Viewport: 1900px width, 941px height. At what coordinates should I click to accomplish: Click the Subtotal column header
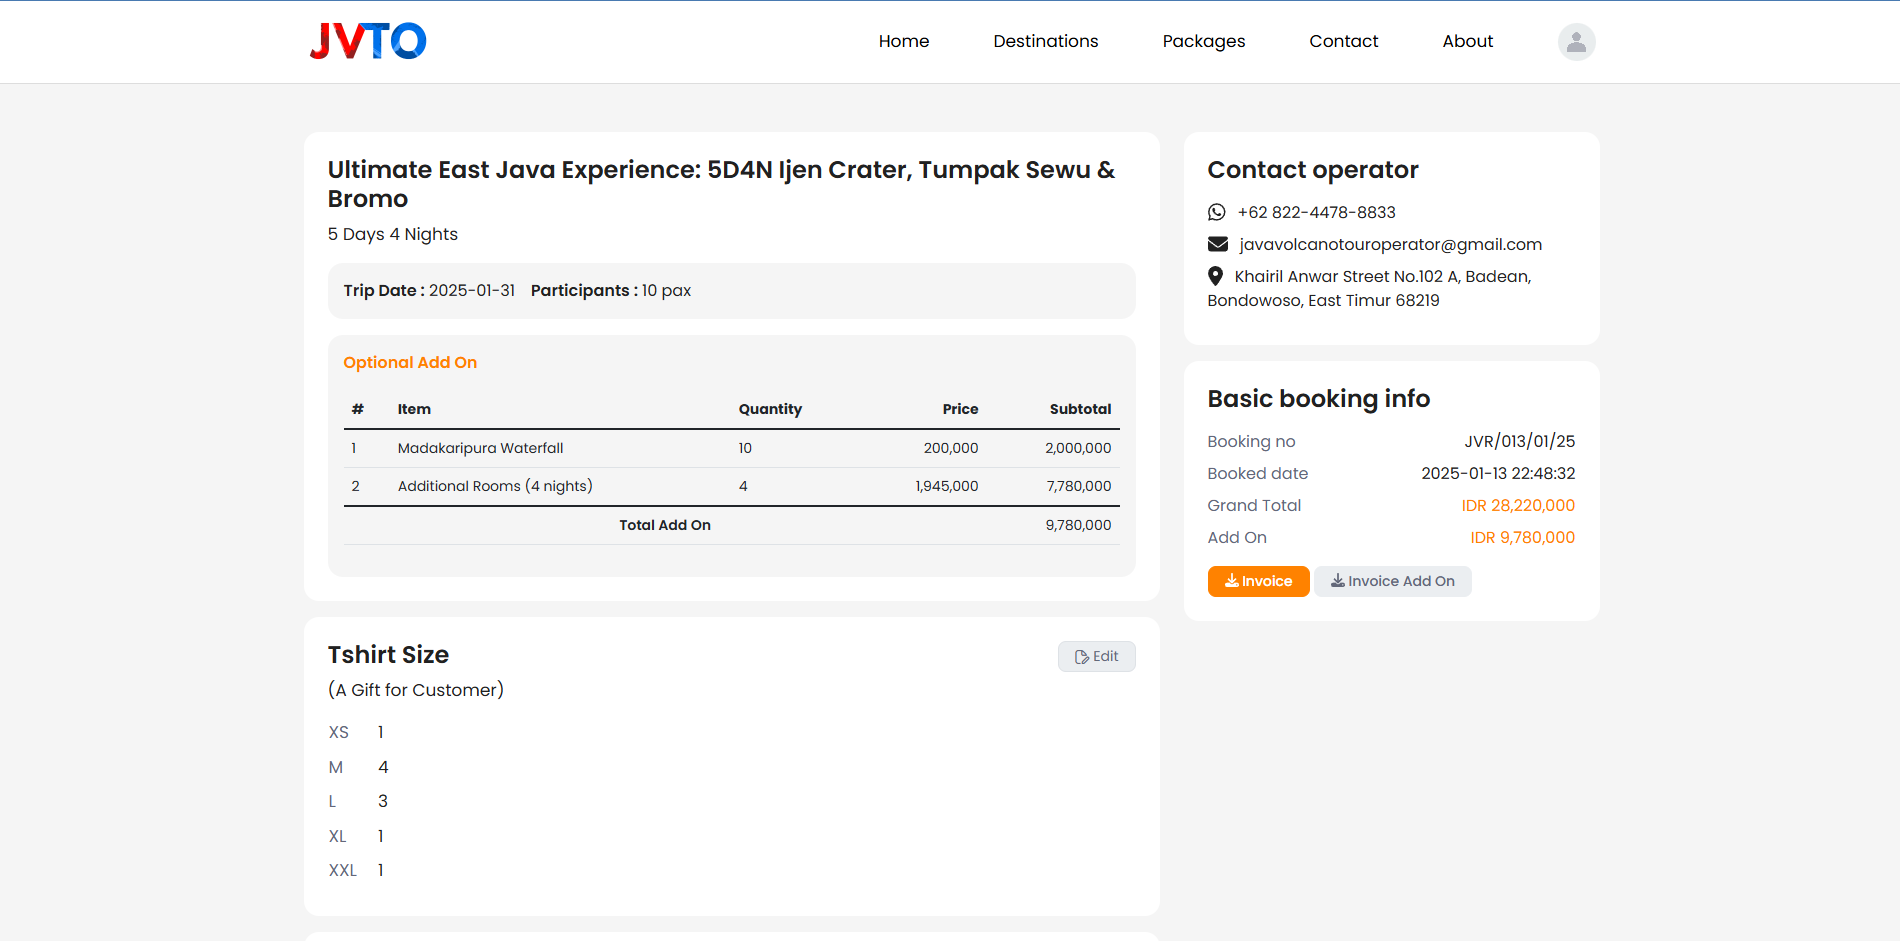click(x=1080, y=409)
